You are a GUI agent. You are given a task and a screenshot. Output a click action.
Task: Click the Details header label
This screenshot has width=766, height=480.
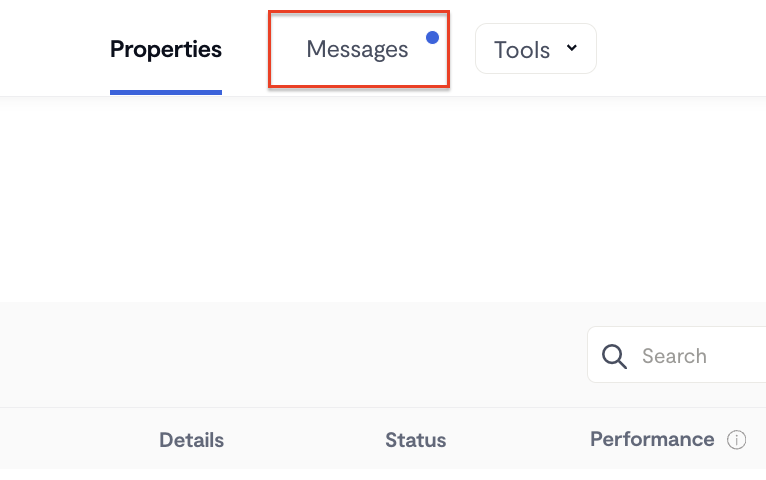(x=192, y=440)
